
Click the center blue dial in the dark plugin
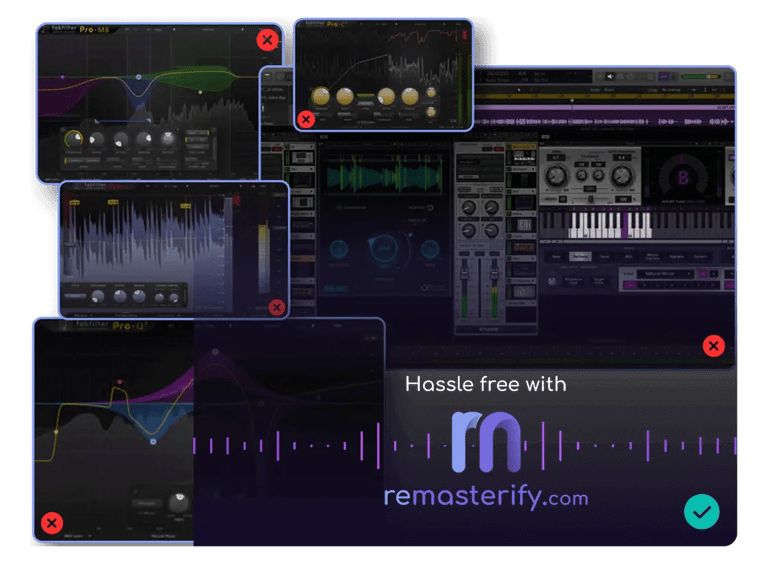pyautogui.click(x=384, y=248)
